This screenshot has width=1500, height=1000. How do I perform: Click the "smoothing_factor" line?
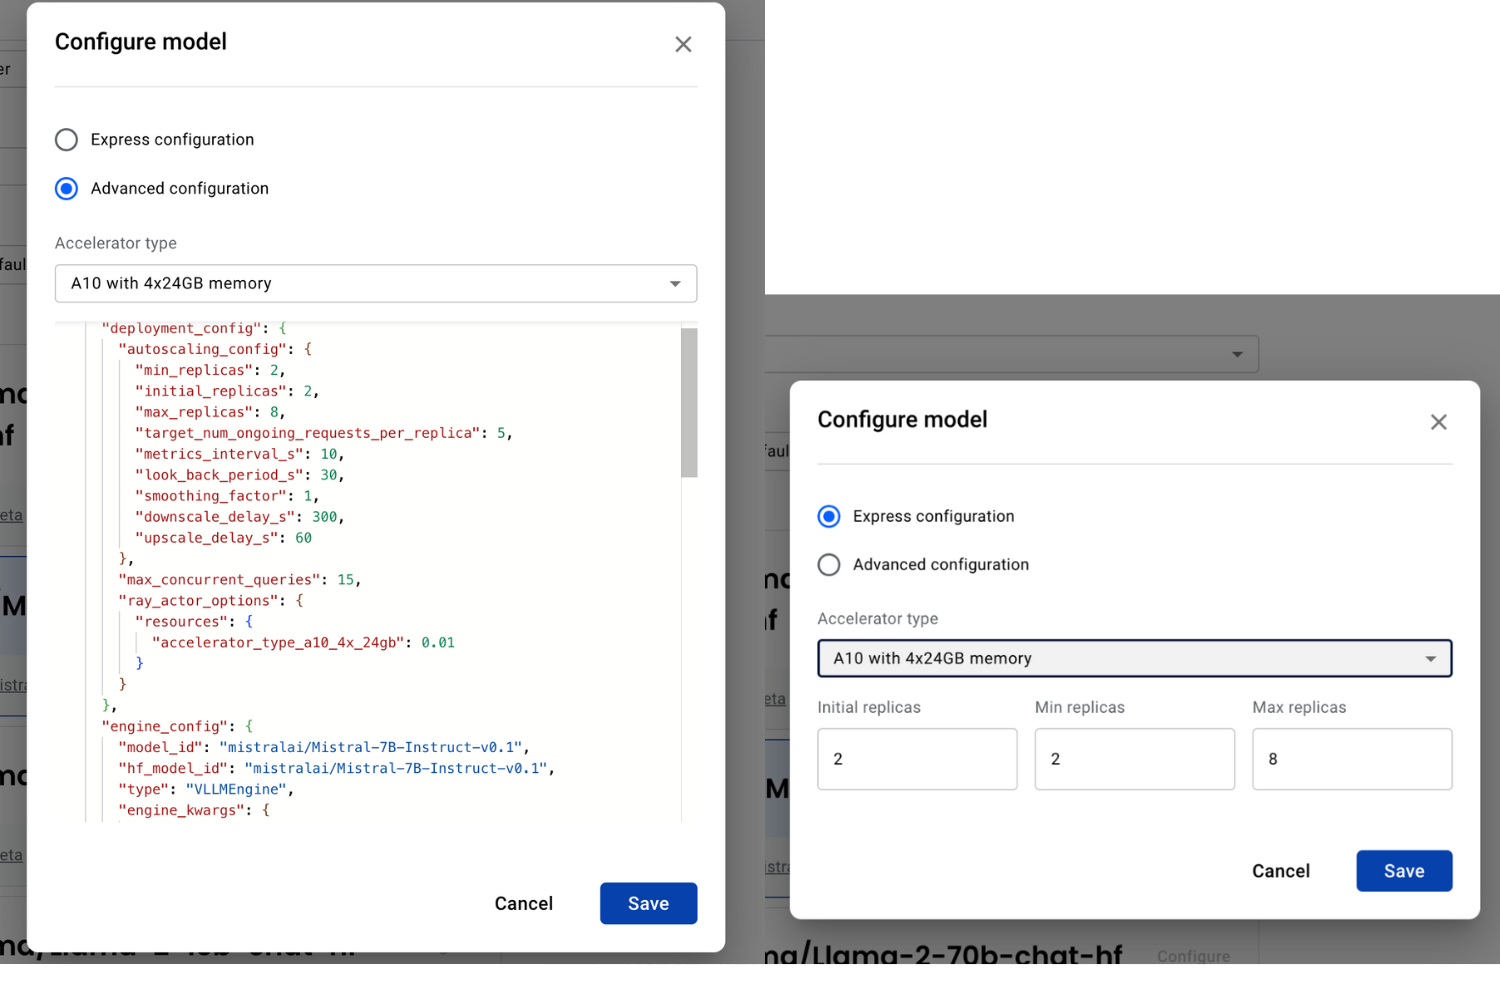click(227, 496)
